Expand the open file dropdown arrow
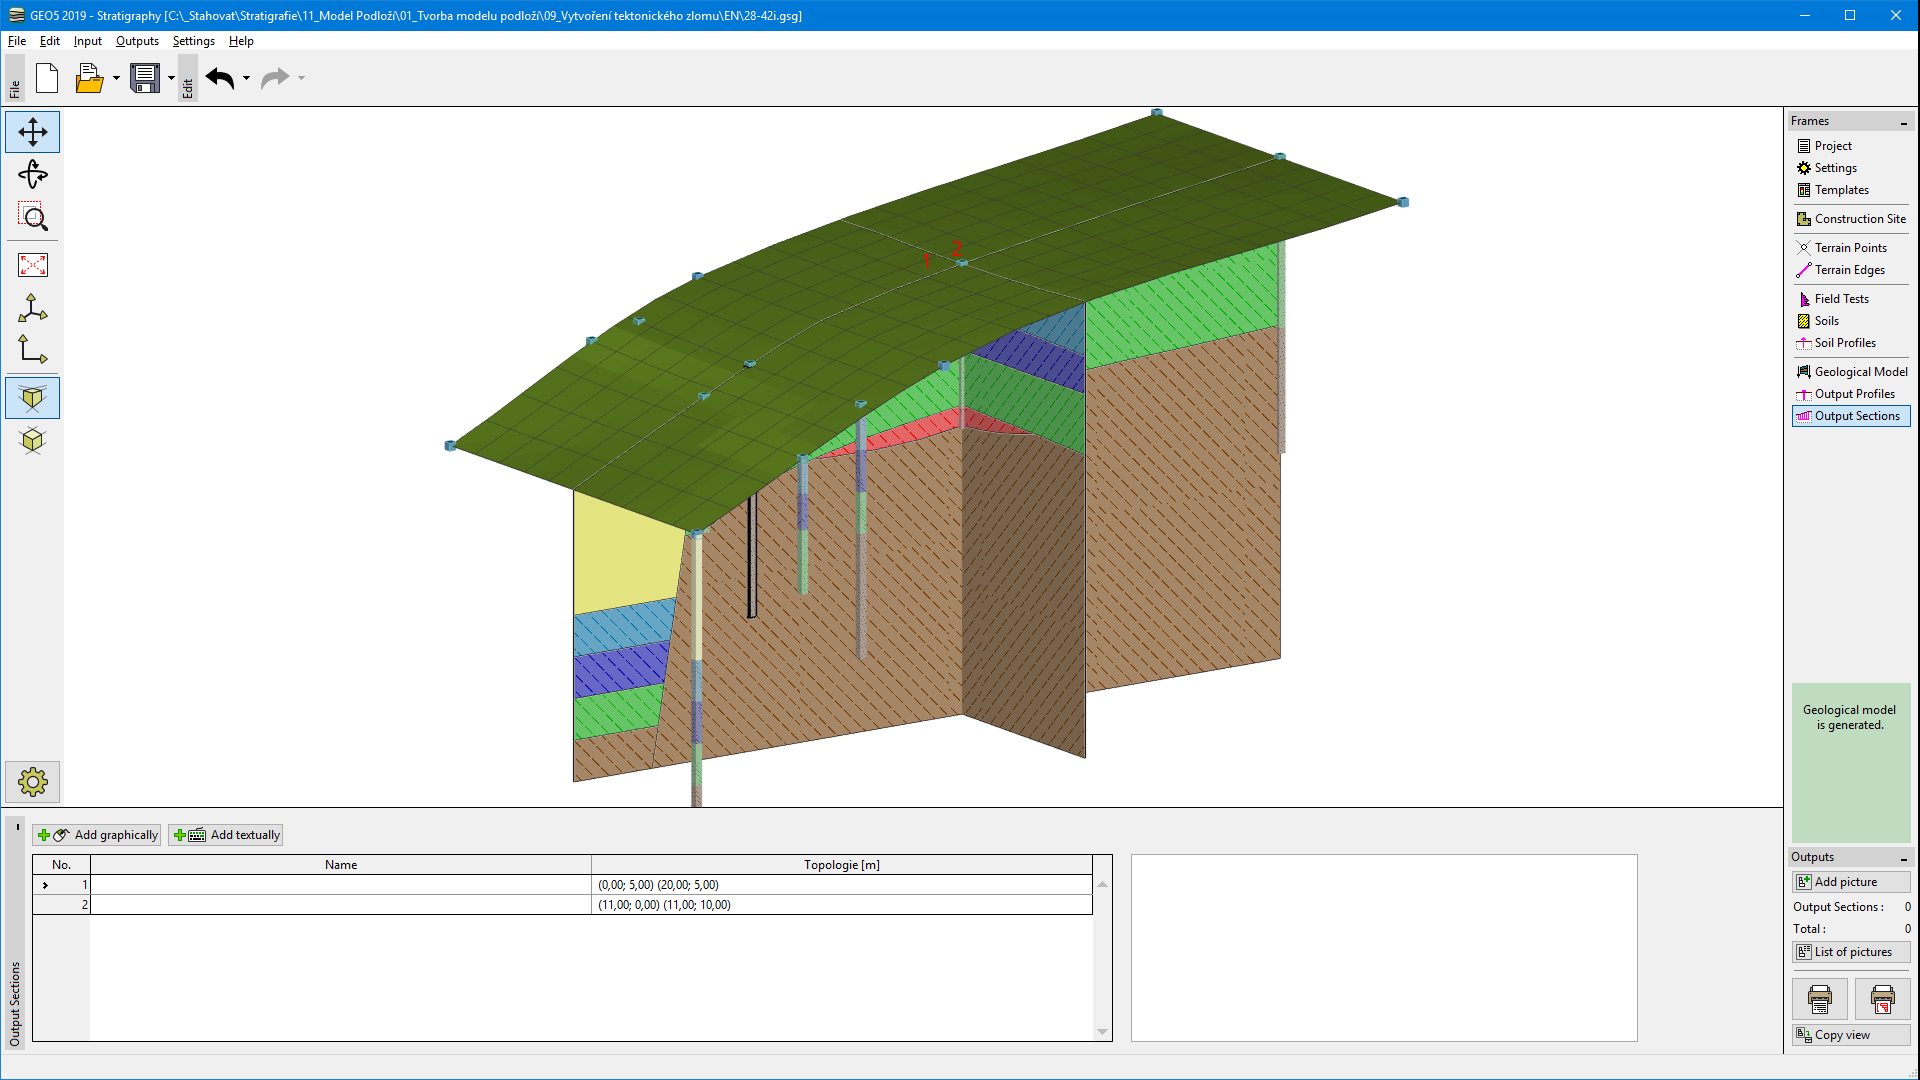Image resolution: width=1920 pixels, height=1080 pixels. (116, 78)
